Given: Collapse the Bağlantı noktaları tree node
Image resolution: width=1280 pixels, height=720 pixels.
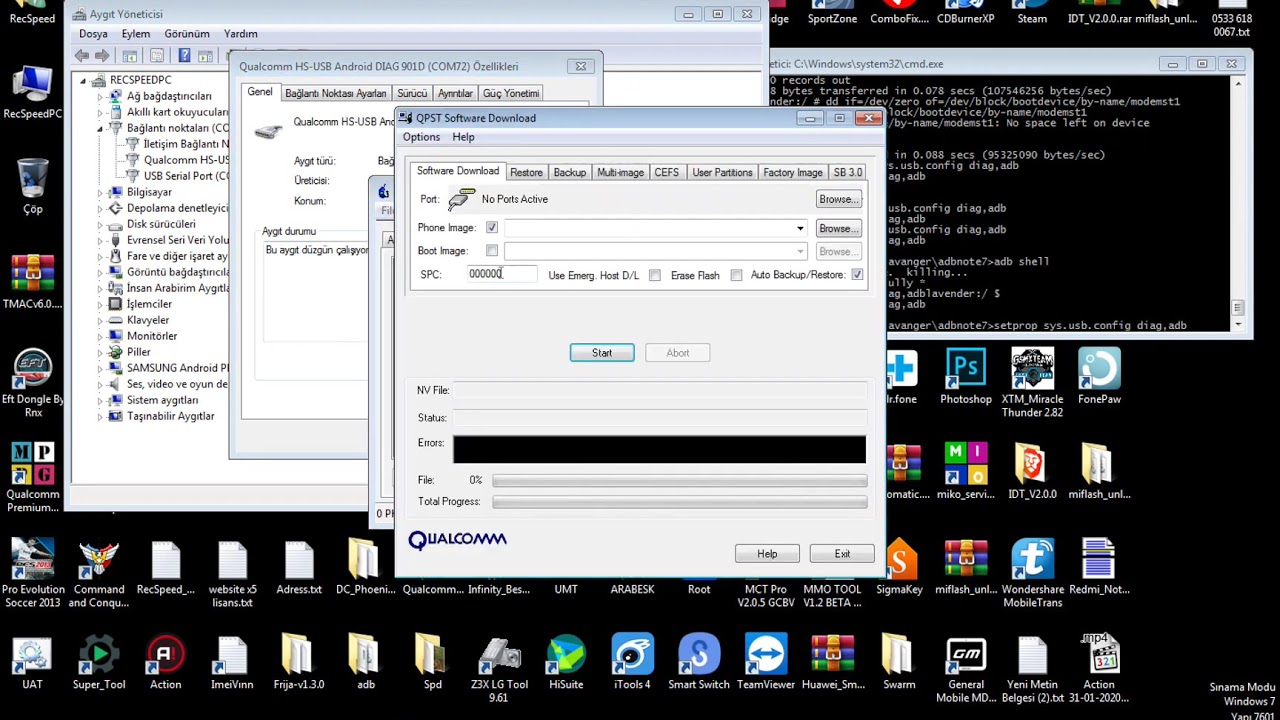Looking at the screenshot, I should [x=100, y=128].
